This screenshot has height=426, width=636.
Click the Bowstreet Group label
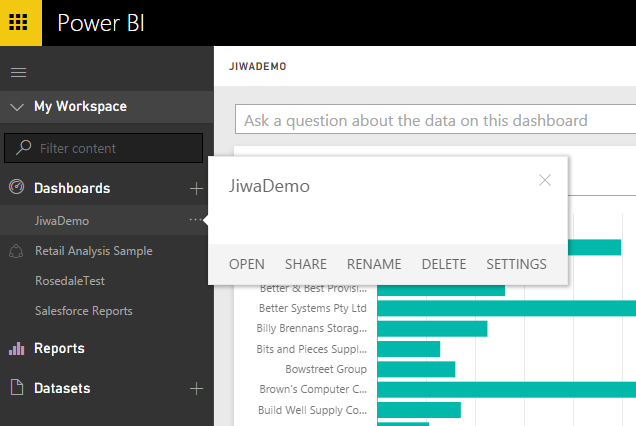tap(326, 369)
